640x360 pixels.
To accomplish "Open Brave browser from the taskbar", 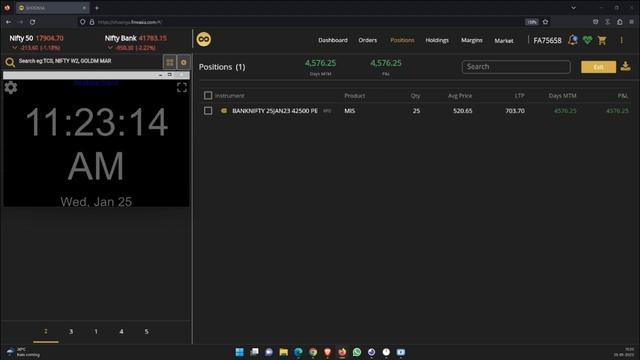I will pyautogui.click(x=327, y=352).
